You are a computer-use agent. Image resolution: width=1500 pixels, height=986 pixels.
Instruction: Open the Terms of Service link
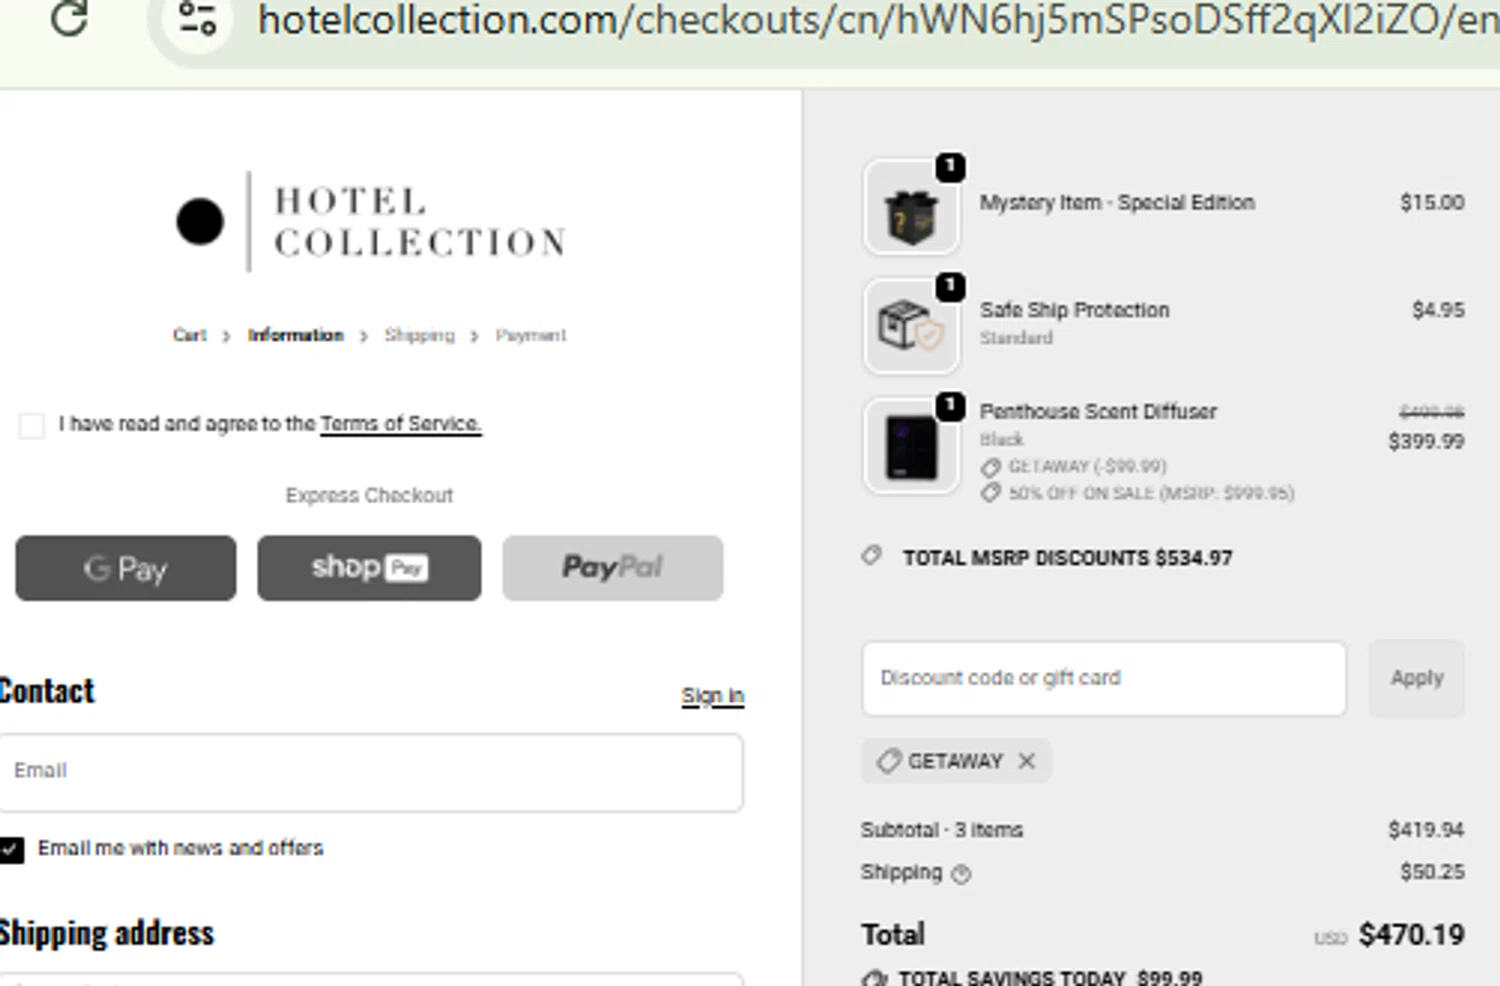point(400,424)
